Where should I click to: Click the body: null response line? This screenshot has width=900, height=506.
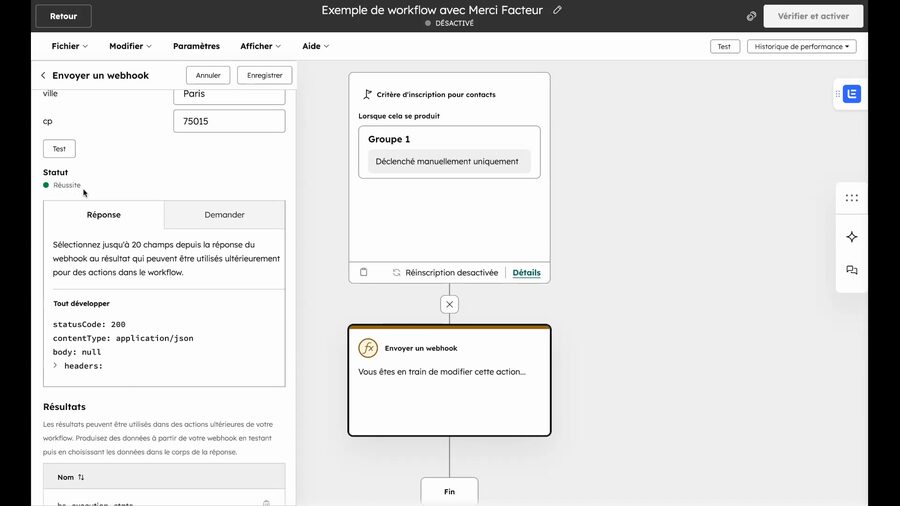click(77, 352)
